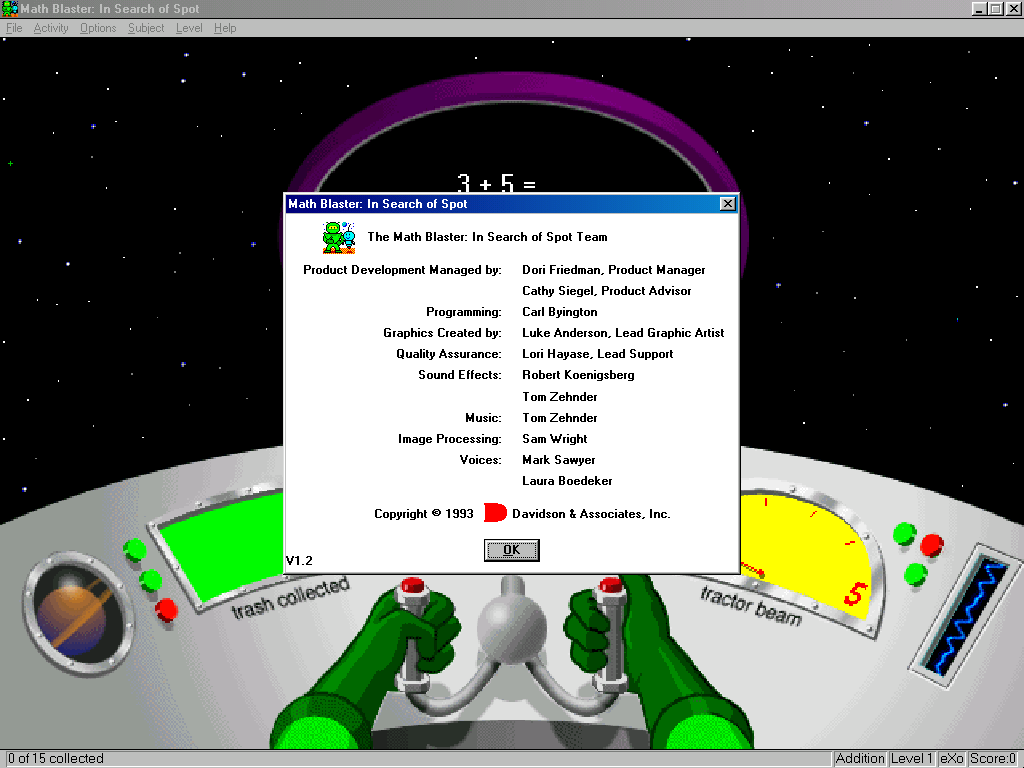Viewport: 1024px width, 768px height.
Task: Click the name Laura Boedeker
Action: (x=567, y=480)
